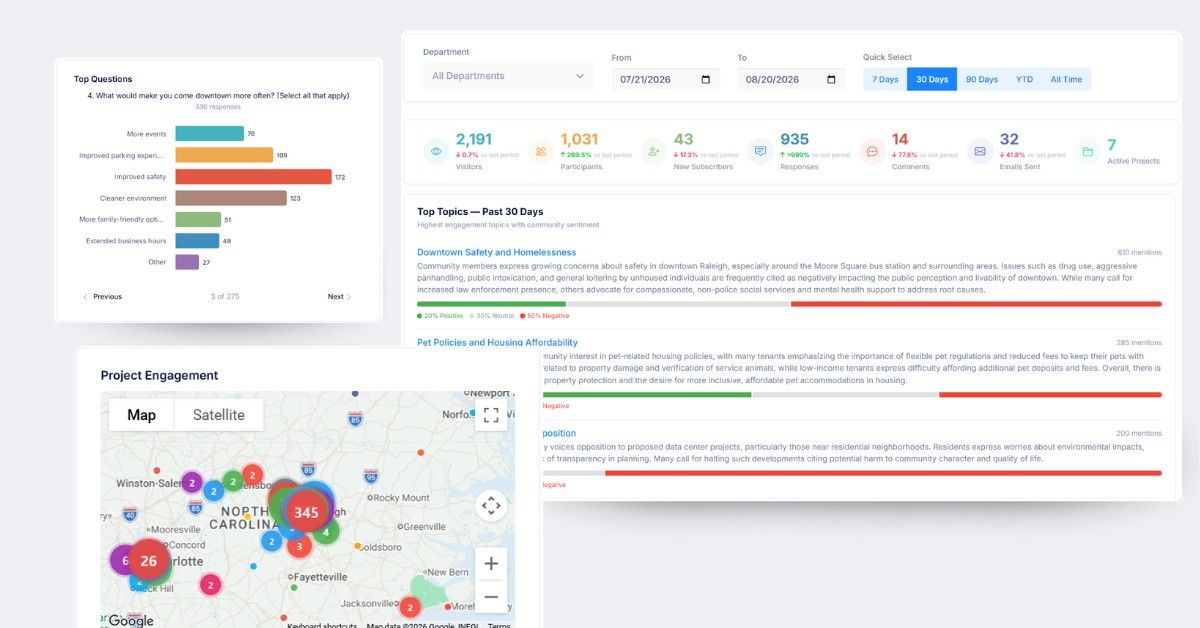This screenshot has height=628, width=1200.
Task: Click the green 4 map cluster marker
Action: coord(325,533)
